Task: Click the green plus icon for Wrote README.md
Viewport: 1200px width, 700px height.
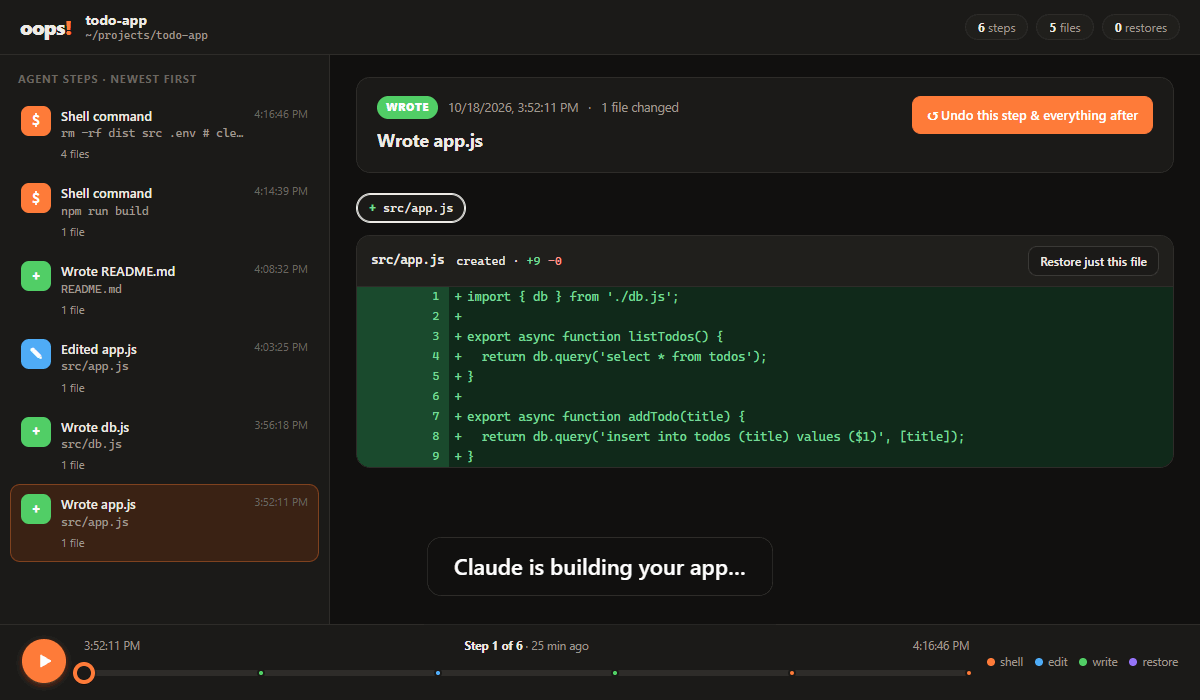Action: tap(36, 276)
